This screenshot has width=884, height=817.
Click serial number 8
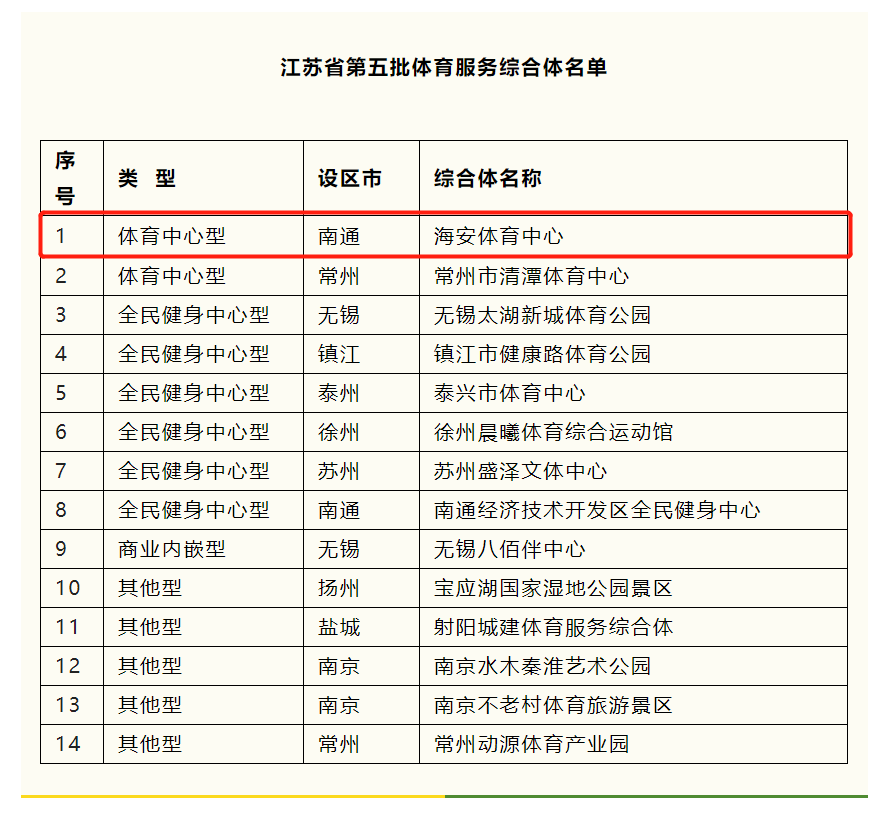point(61,510)
